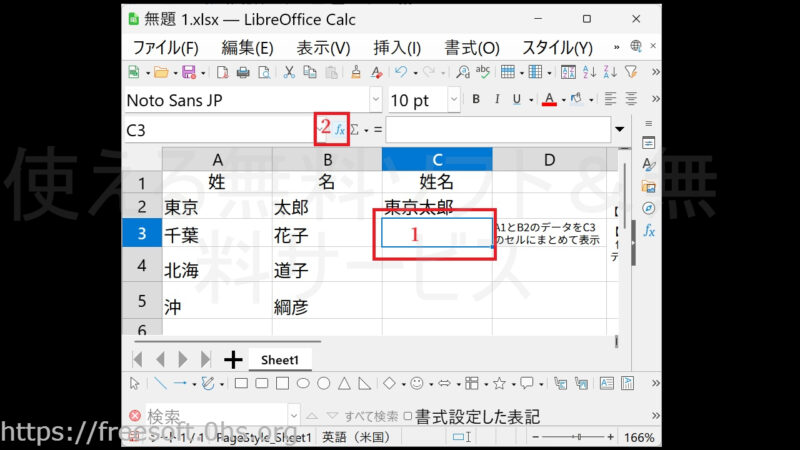Open the sidebar Styles icon
This screenshot has width=800, height=450.
[x=648, y=164]
